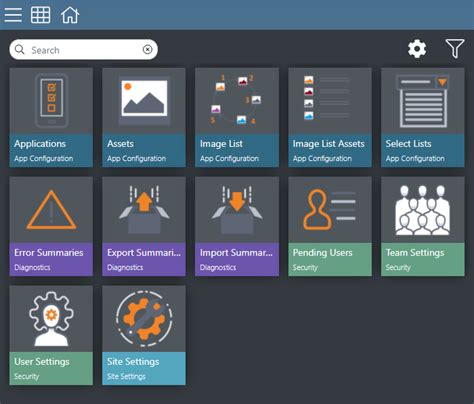Viewport: 474px width, 404px height.
Task: Open the hamburger menu
Action: point(13,15)
